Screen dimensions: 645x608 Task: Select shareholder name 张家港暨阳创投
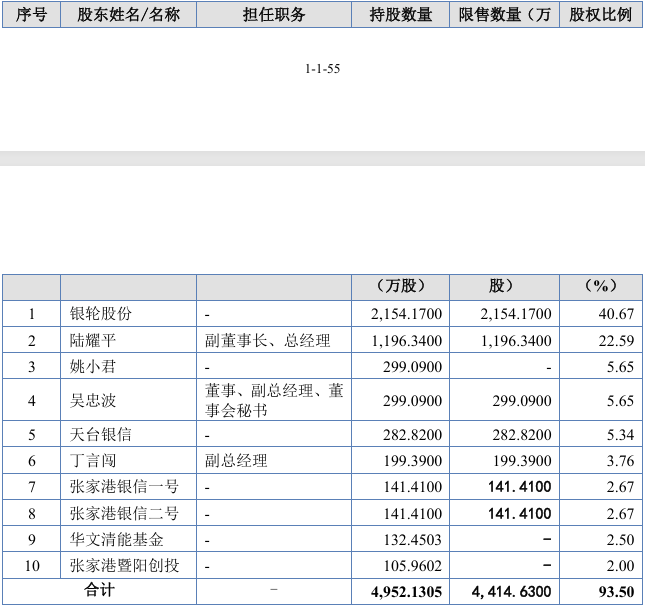coord(124,566)
